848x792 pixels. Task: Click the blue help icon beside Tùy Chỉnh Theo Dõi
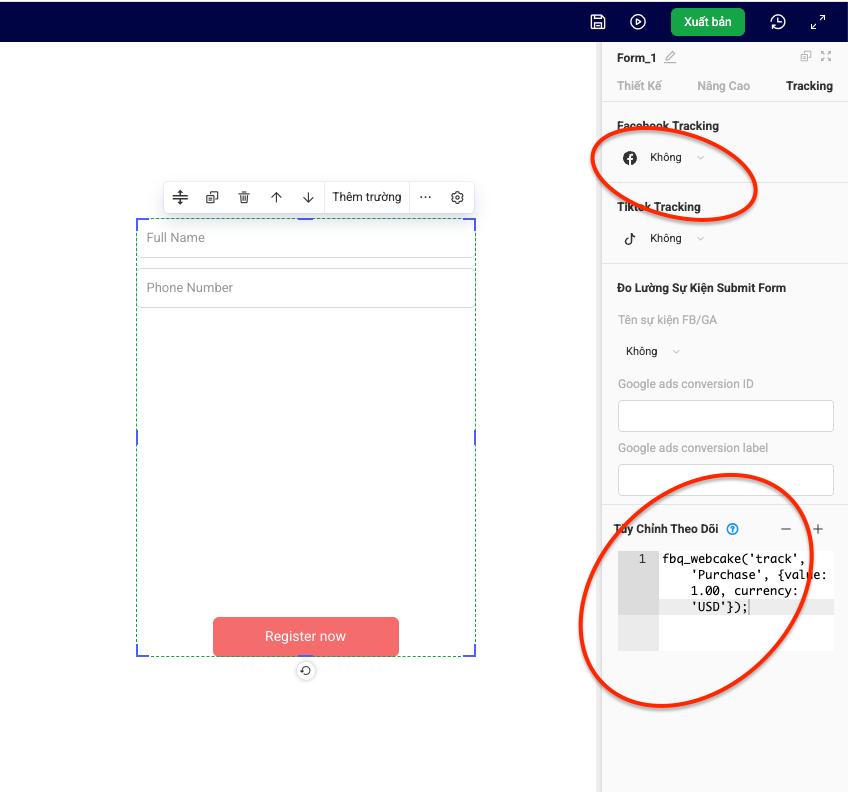click(732, 529)
